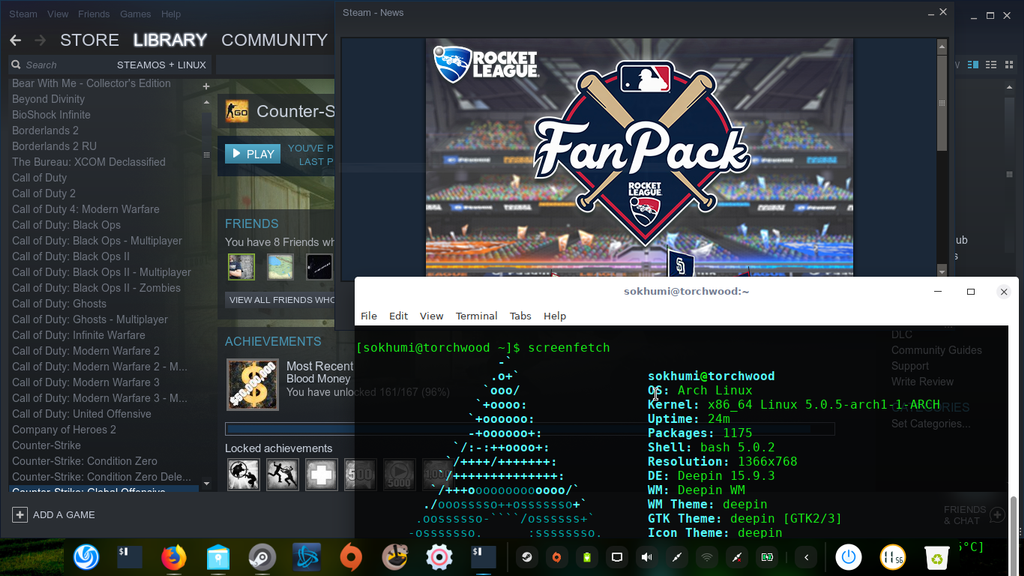Viewport: 1024px width, 576px height.
Task: Click the Origin tray icon in the dock
Action: (x=556, y=557)
